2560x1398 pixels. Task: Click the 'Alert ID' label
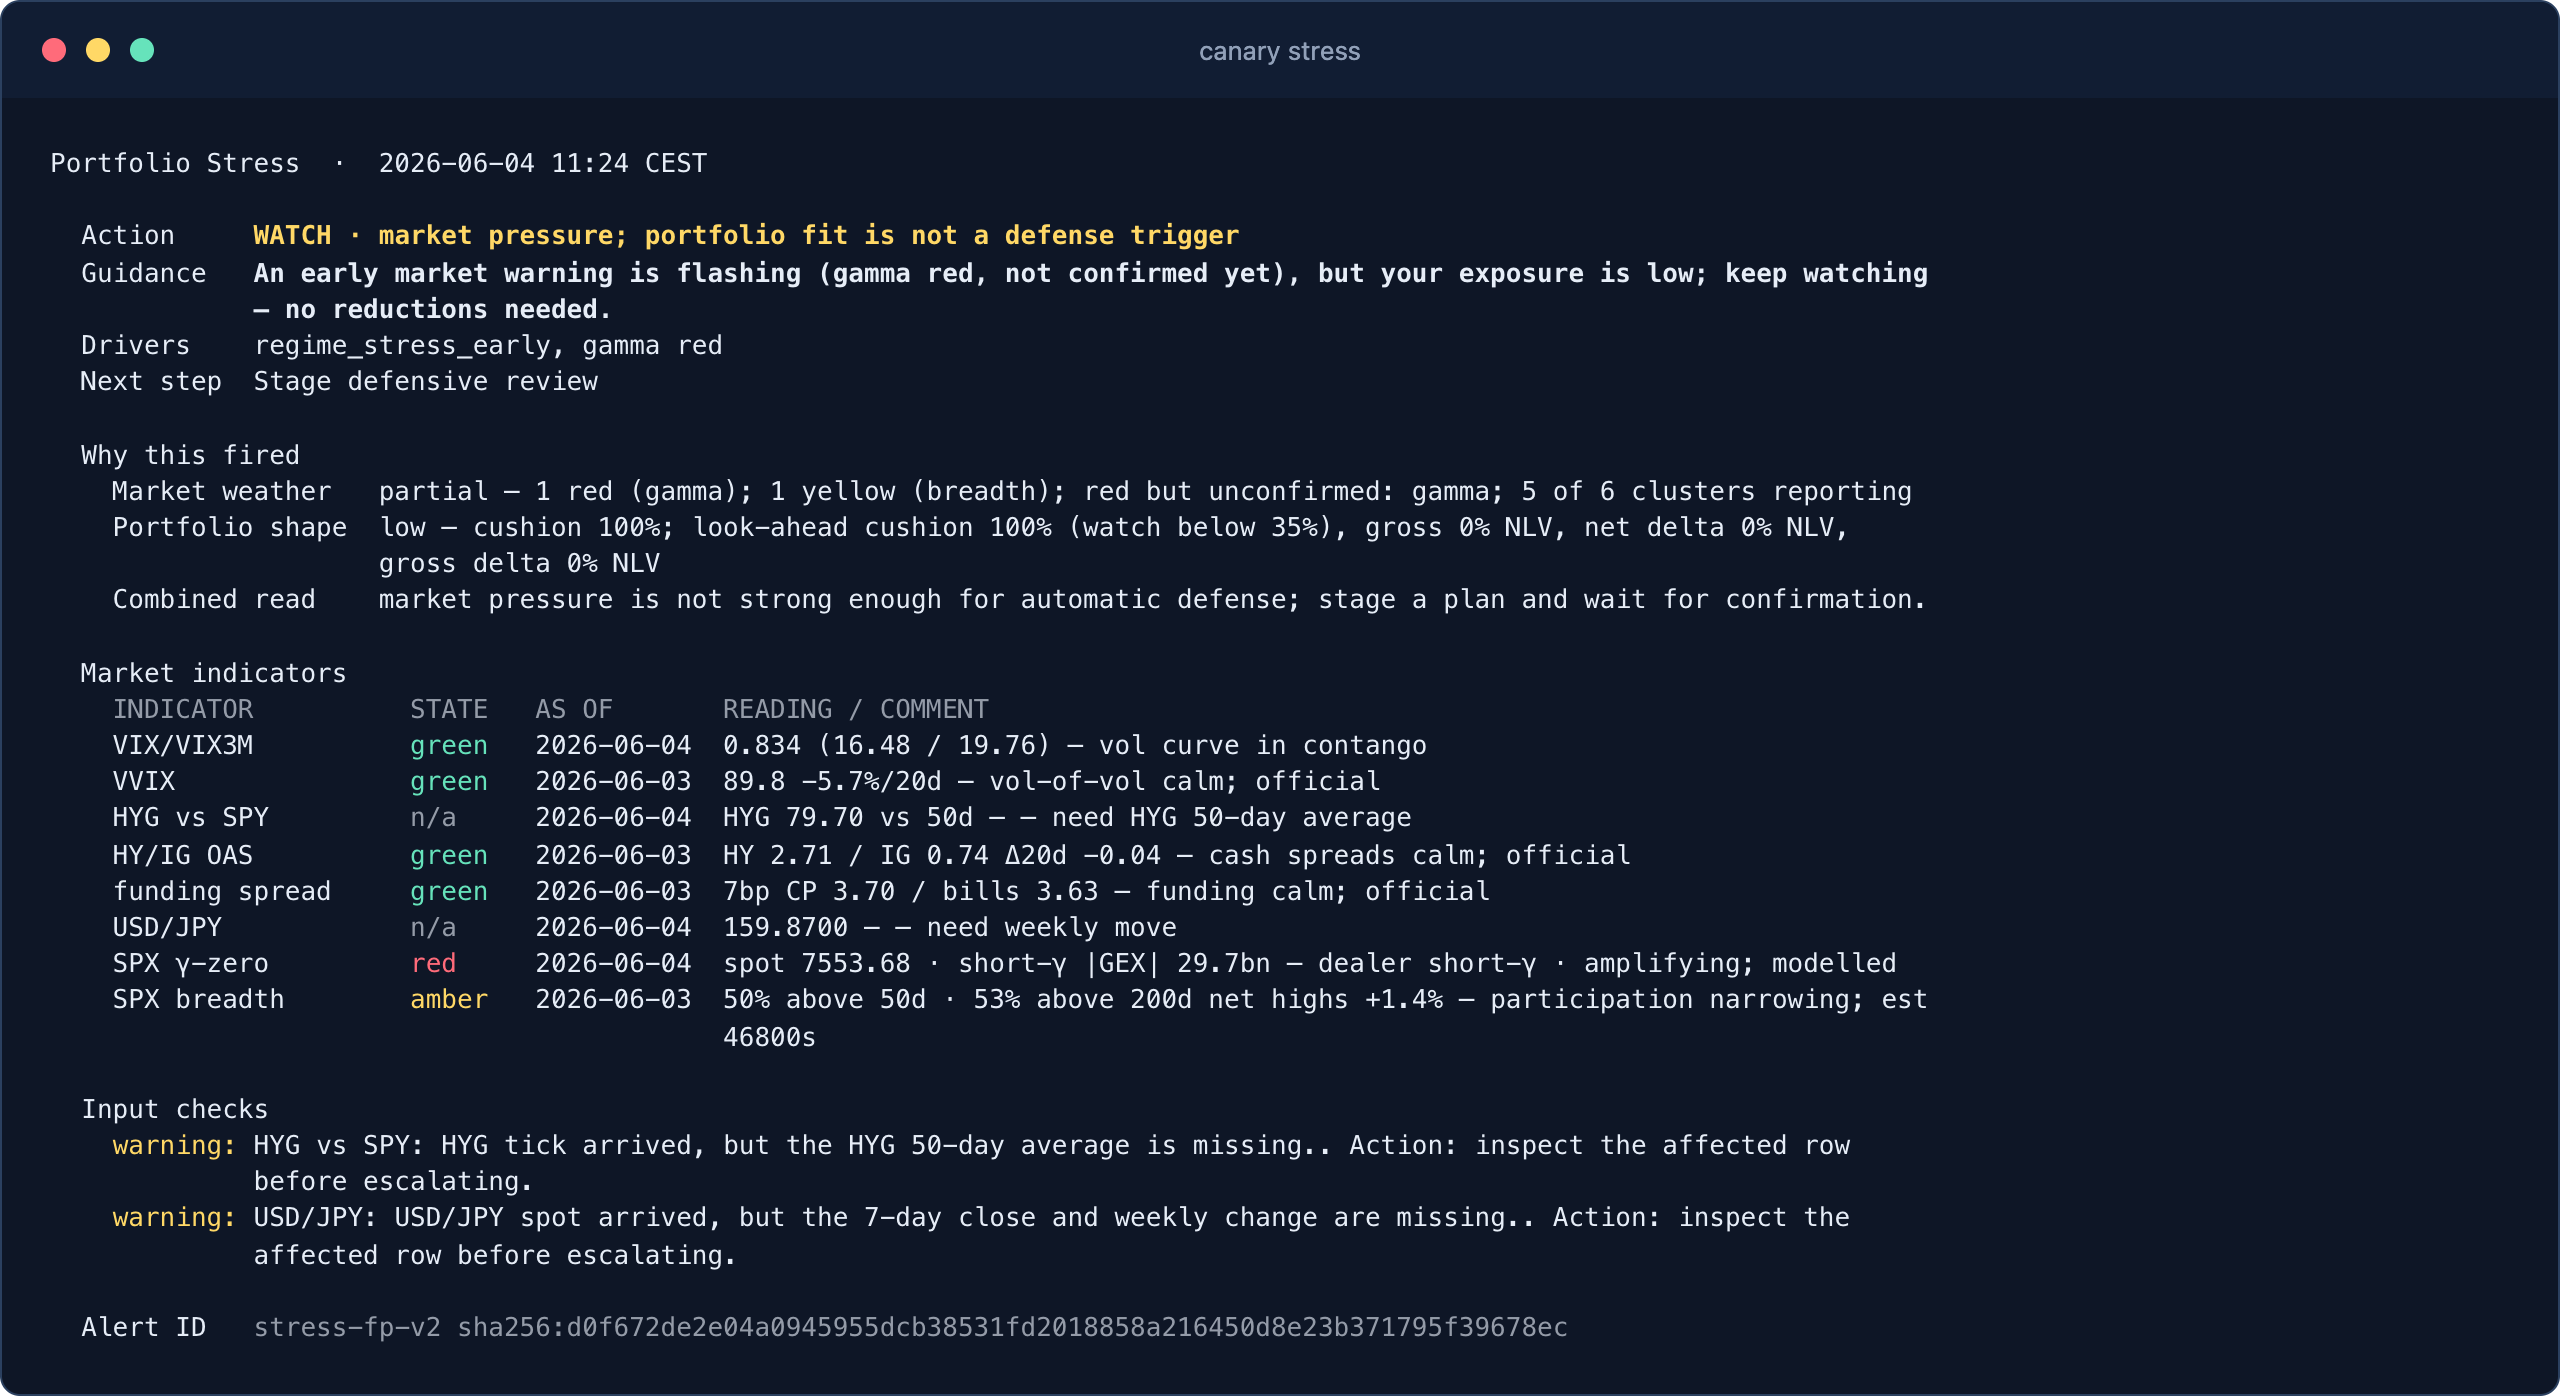pos(144,1327)
